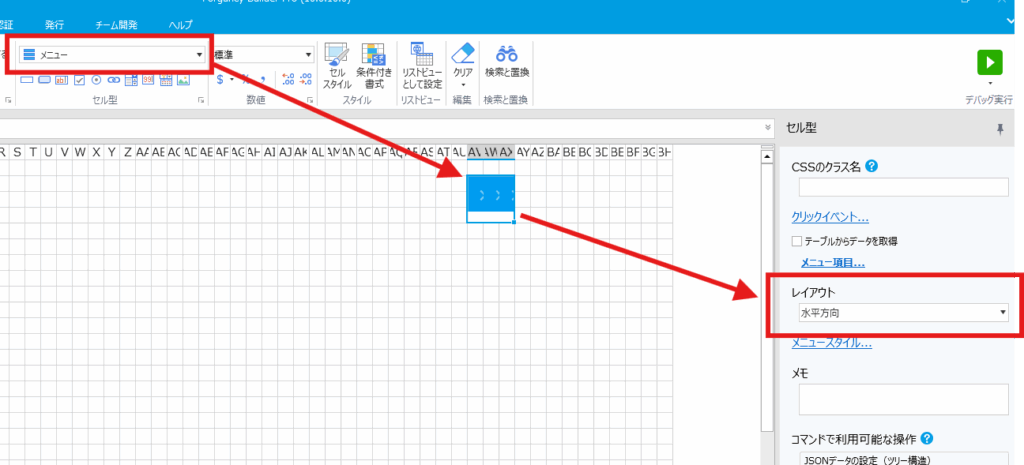Image resolution: width=1024 pixels, height=465 pixels.
Task: Click リストビューとして設定 icon
Action: click(x=422, y=64)
